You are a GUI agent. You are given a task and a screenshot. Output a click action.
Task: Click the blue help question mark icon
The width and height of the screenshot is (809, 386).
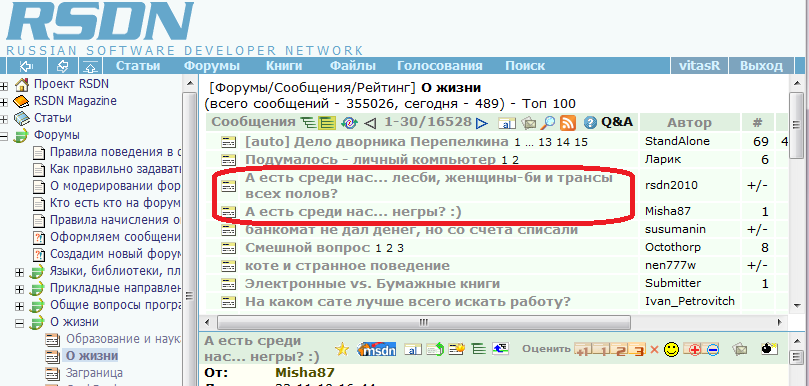point(590,122)
